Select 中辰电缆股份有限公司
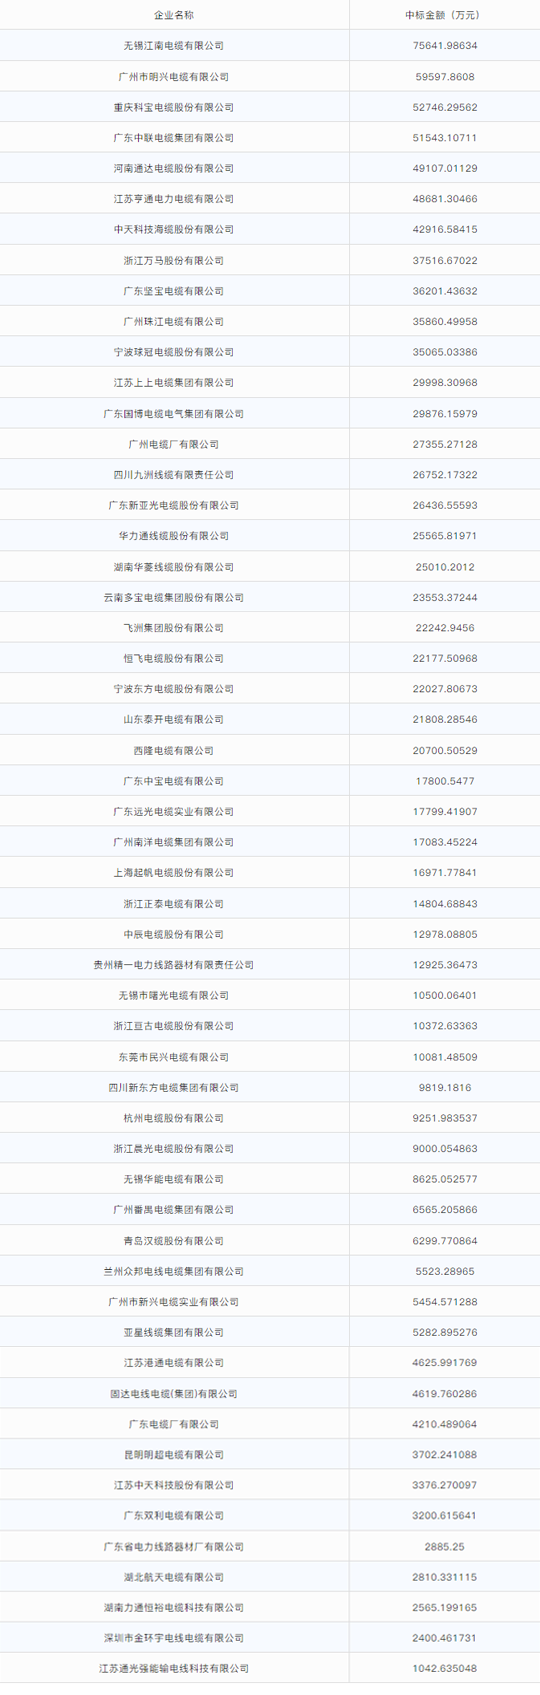This screenshot has height=1695, width=540. [x=174, y=933]
